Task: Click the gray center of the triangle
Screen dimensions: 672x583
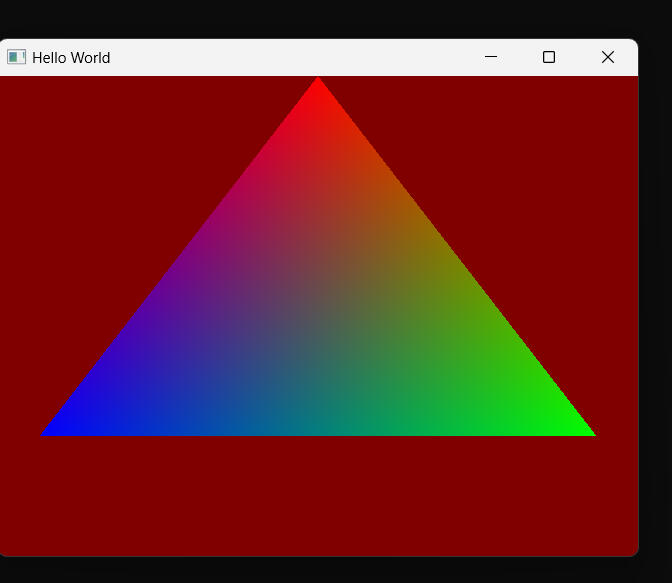Action: click(x=318, y=316)
